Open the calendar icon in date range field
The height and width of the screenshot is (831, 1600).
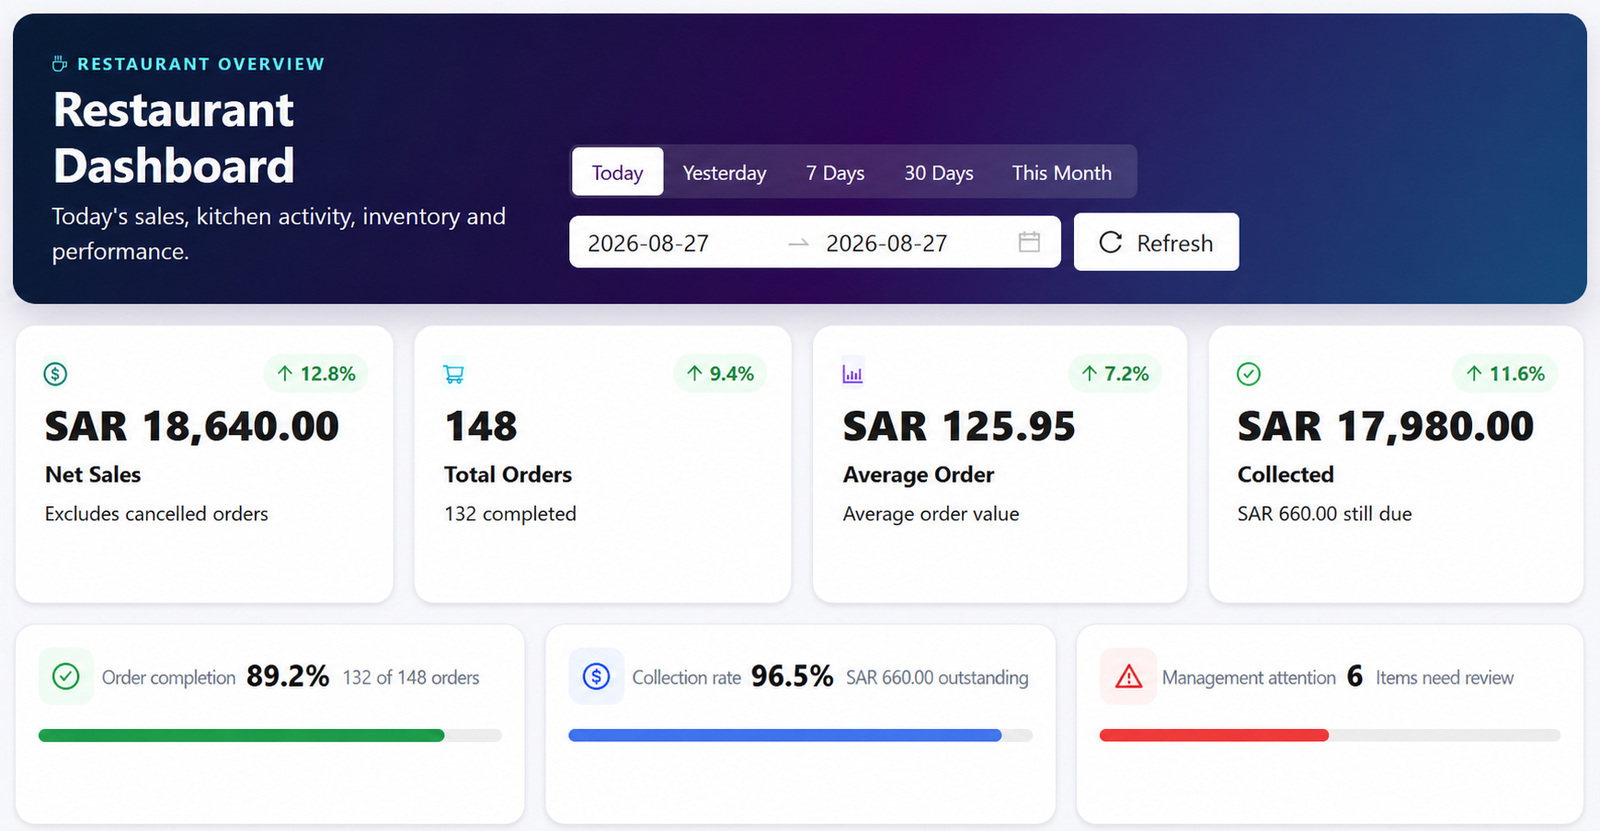point(1029,242)
